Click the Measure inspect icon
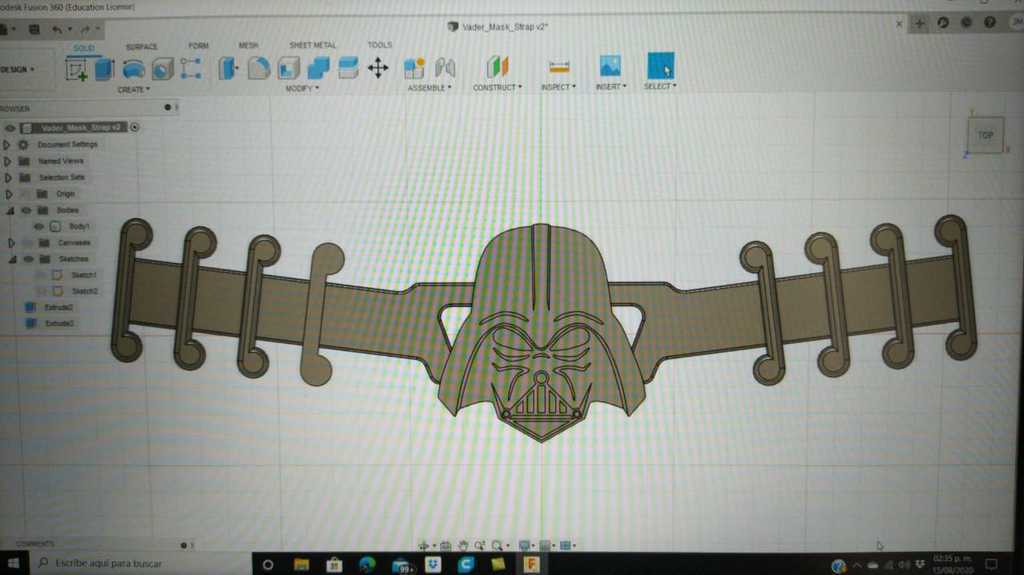 point(559,67)
